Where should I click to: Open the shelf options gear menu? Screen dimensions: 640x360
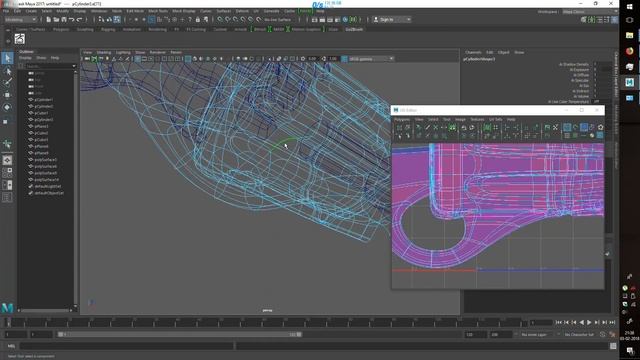coord(8,41)
